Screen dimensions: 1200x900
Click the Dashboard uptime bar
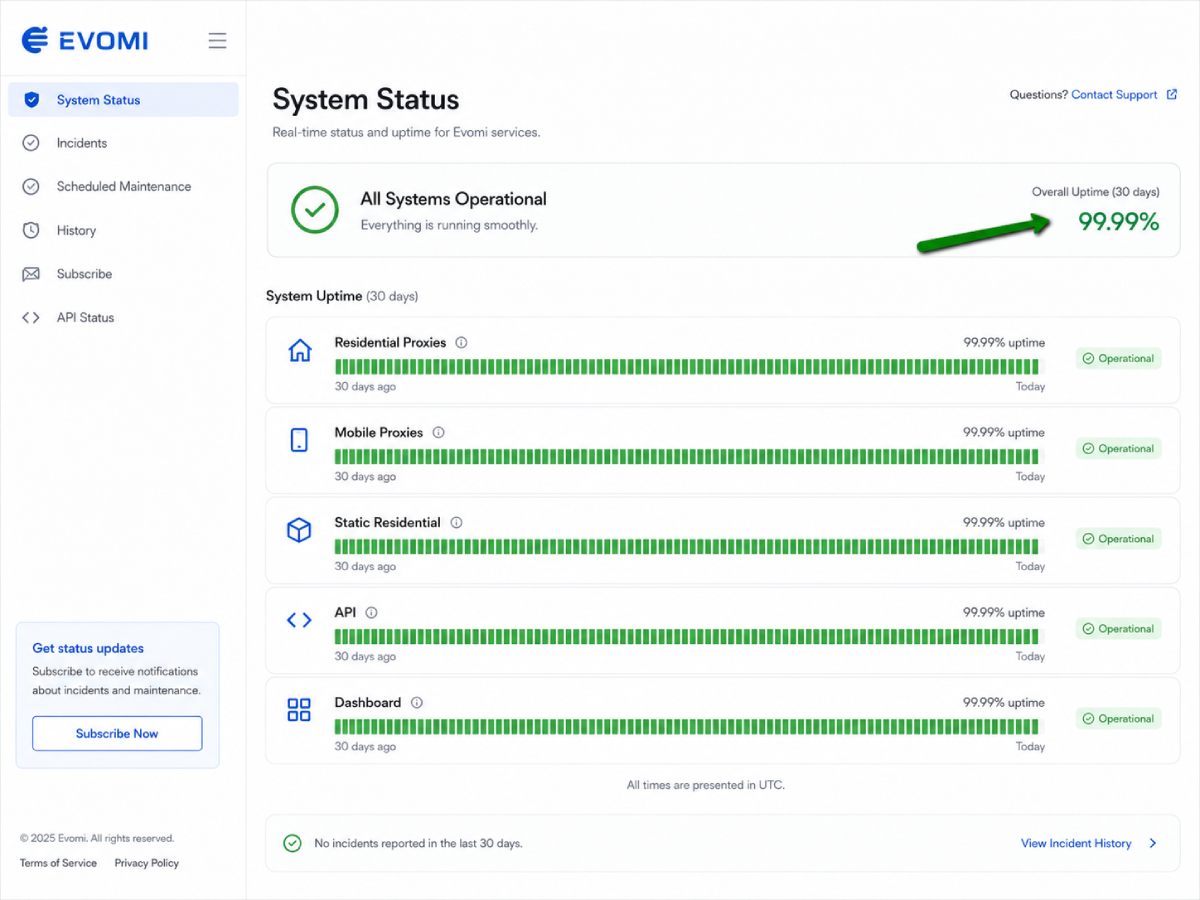click(x=687, y=726)
